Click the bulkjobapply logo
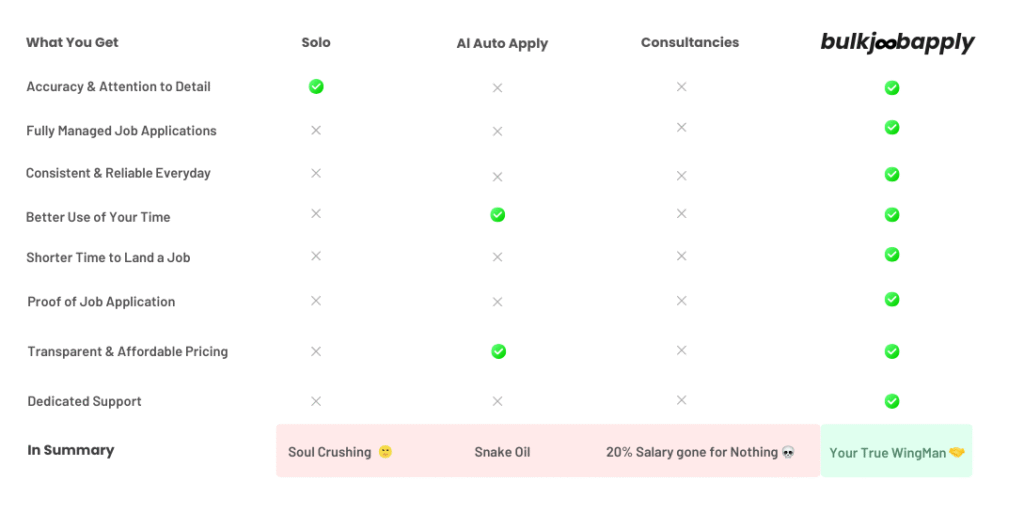Viewport: 1024px width, 513px height. click(x=897, y=42)
